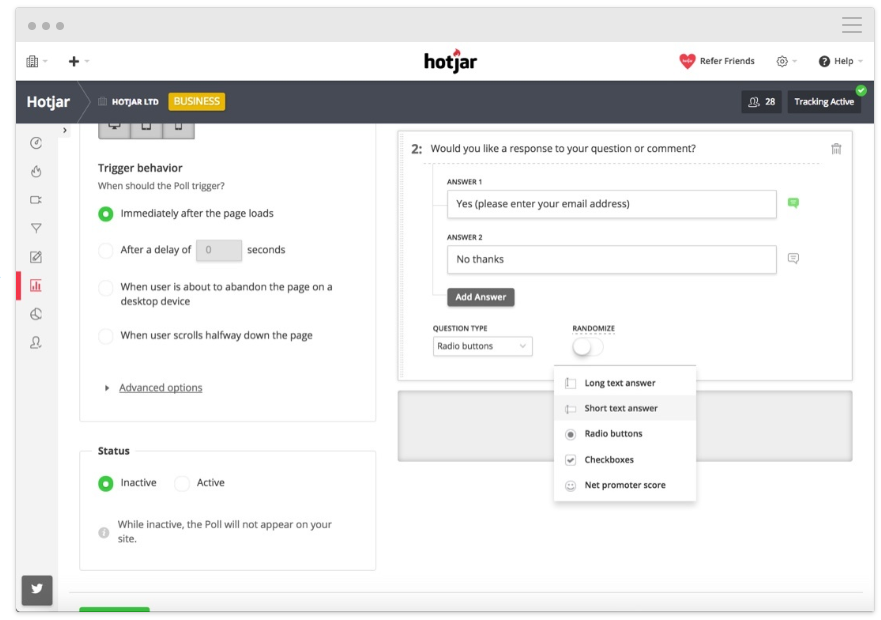This screenshot has width=881, height=620.
Task: Expand the sidebar with arrow chevron
Action: point(65,130)
